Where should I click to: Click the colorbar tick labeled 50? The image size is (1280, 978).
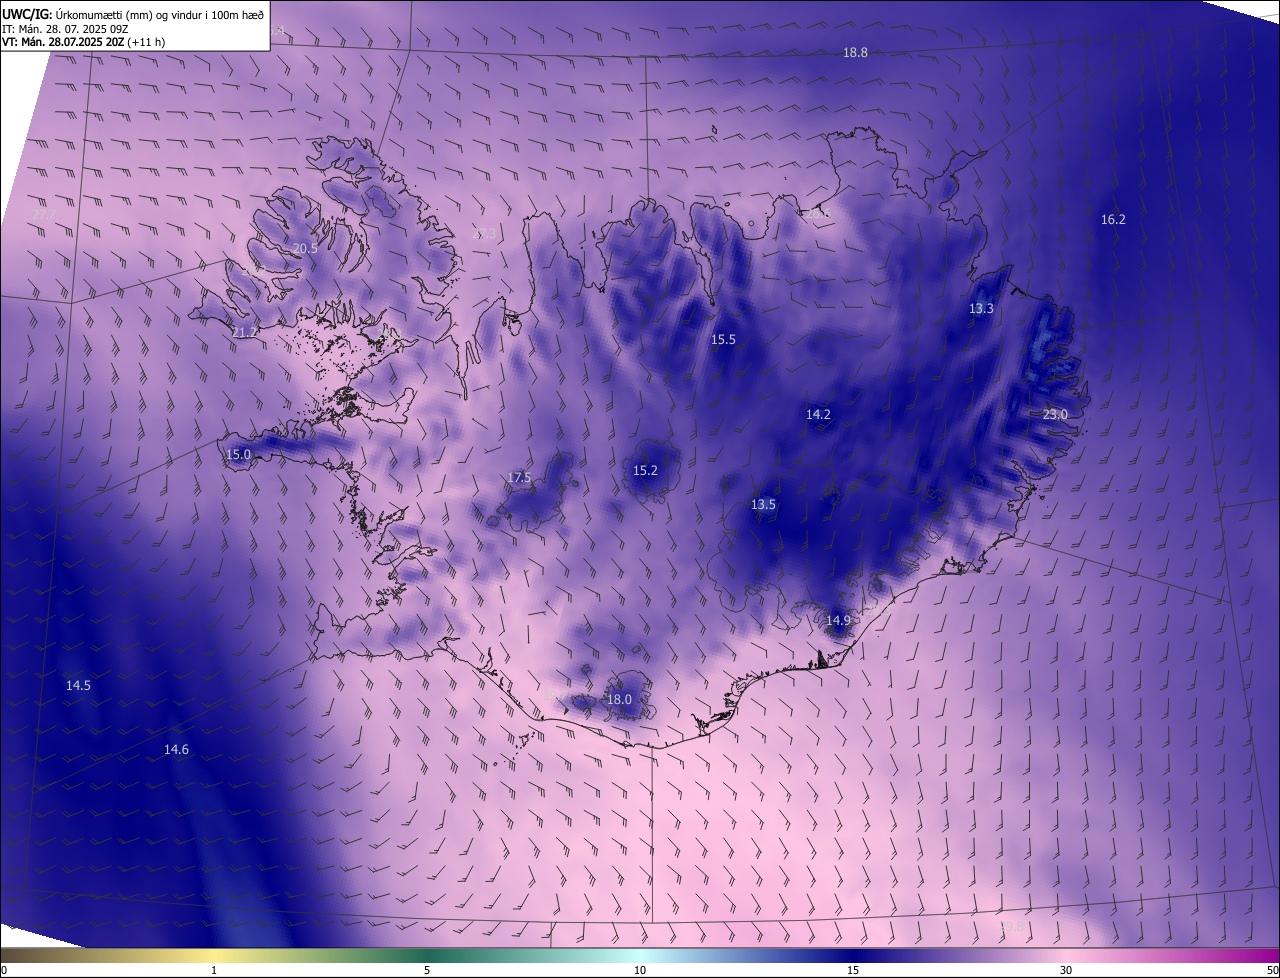coord(1272,971)
